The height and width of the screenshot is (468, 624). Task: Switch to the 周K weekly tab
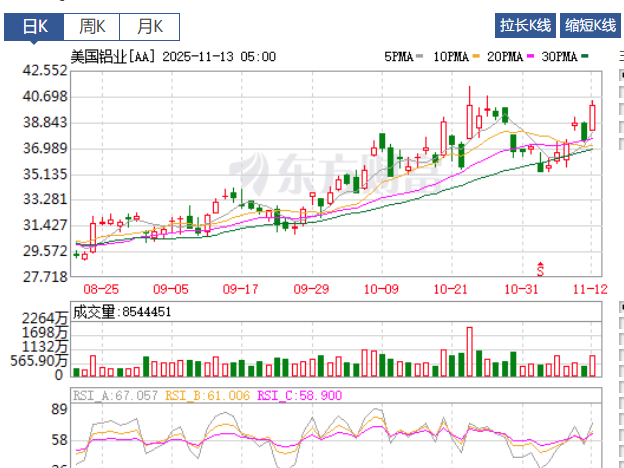click(92, 27)
